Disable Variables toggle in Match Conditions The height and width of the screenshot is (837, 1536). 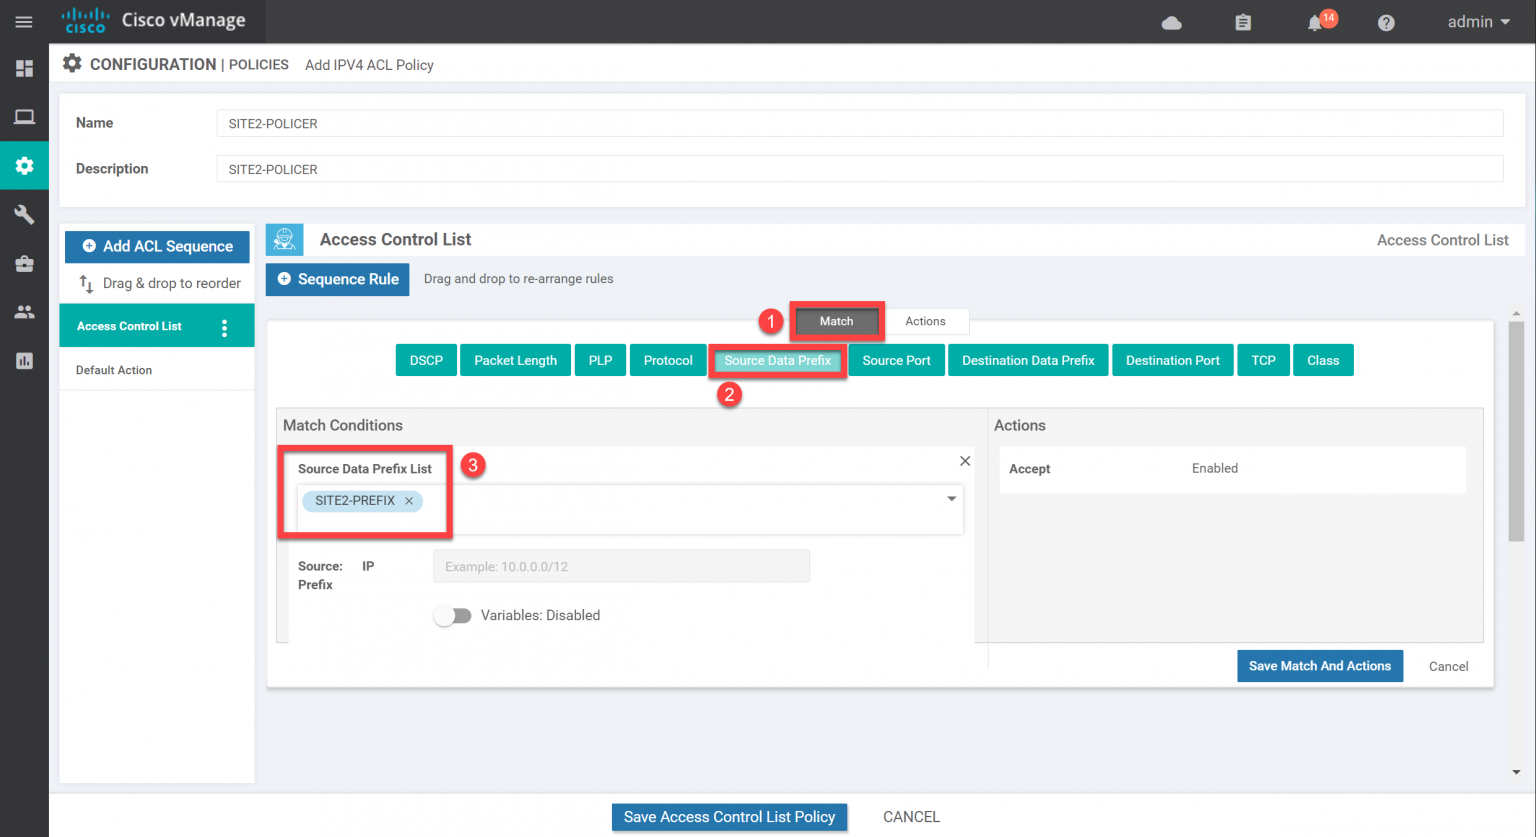(452, 615)
